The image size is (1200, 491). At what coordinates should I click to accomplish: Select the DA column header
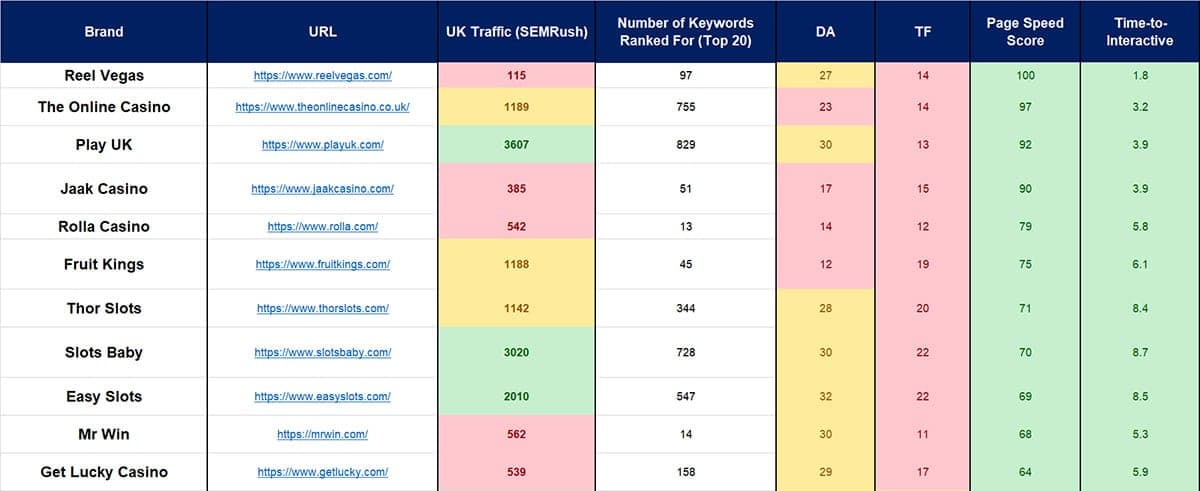tap(826, 32)
